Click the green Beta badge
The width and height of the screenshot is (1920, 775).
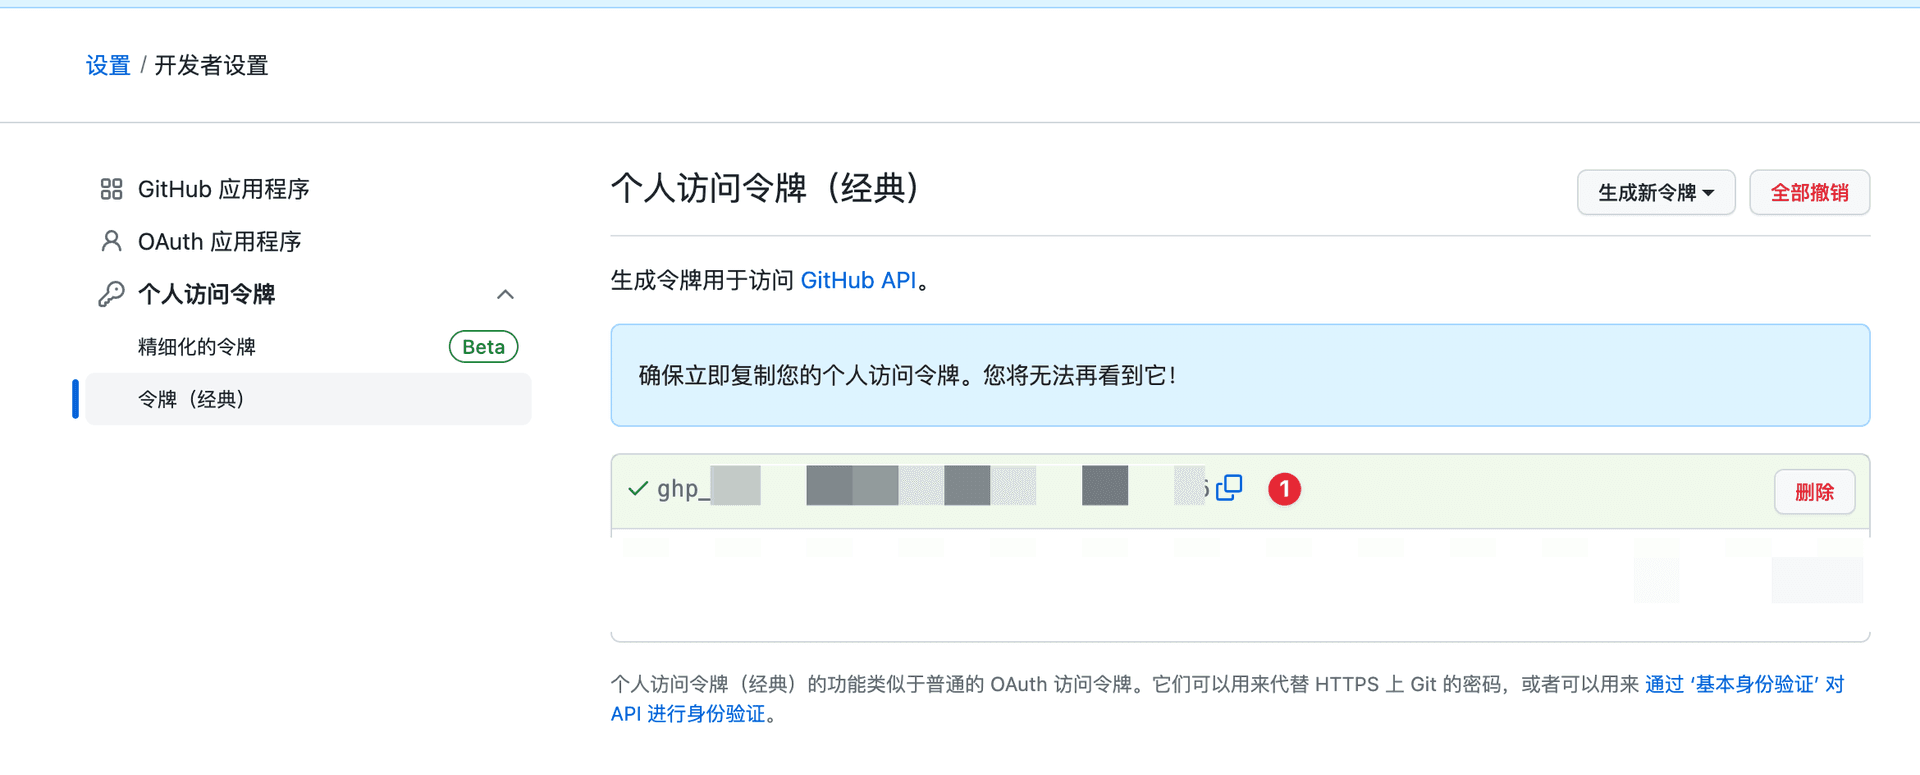483,347
